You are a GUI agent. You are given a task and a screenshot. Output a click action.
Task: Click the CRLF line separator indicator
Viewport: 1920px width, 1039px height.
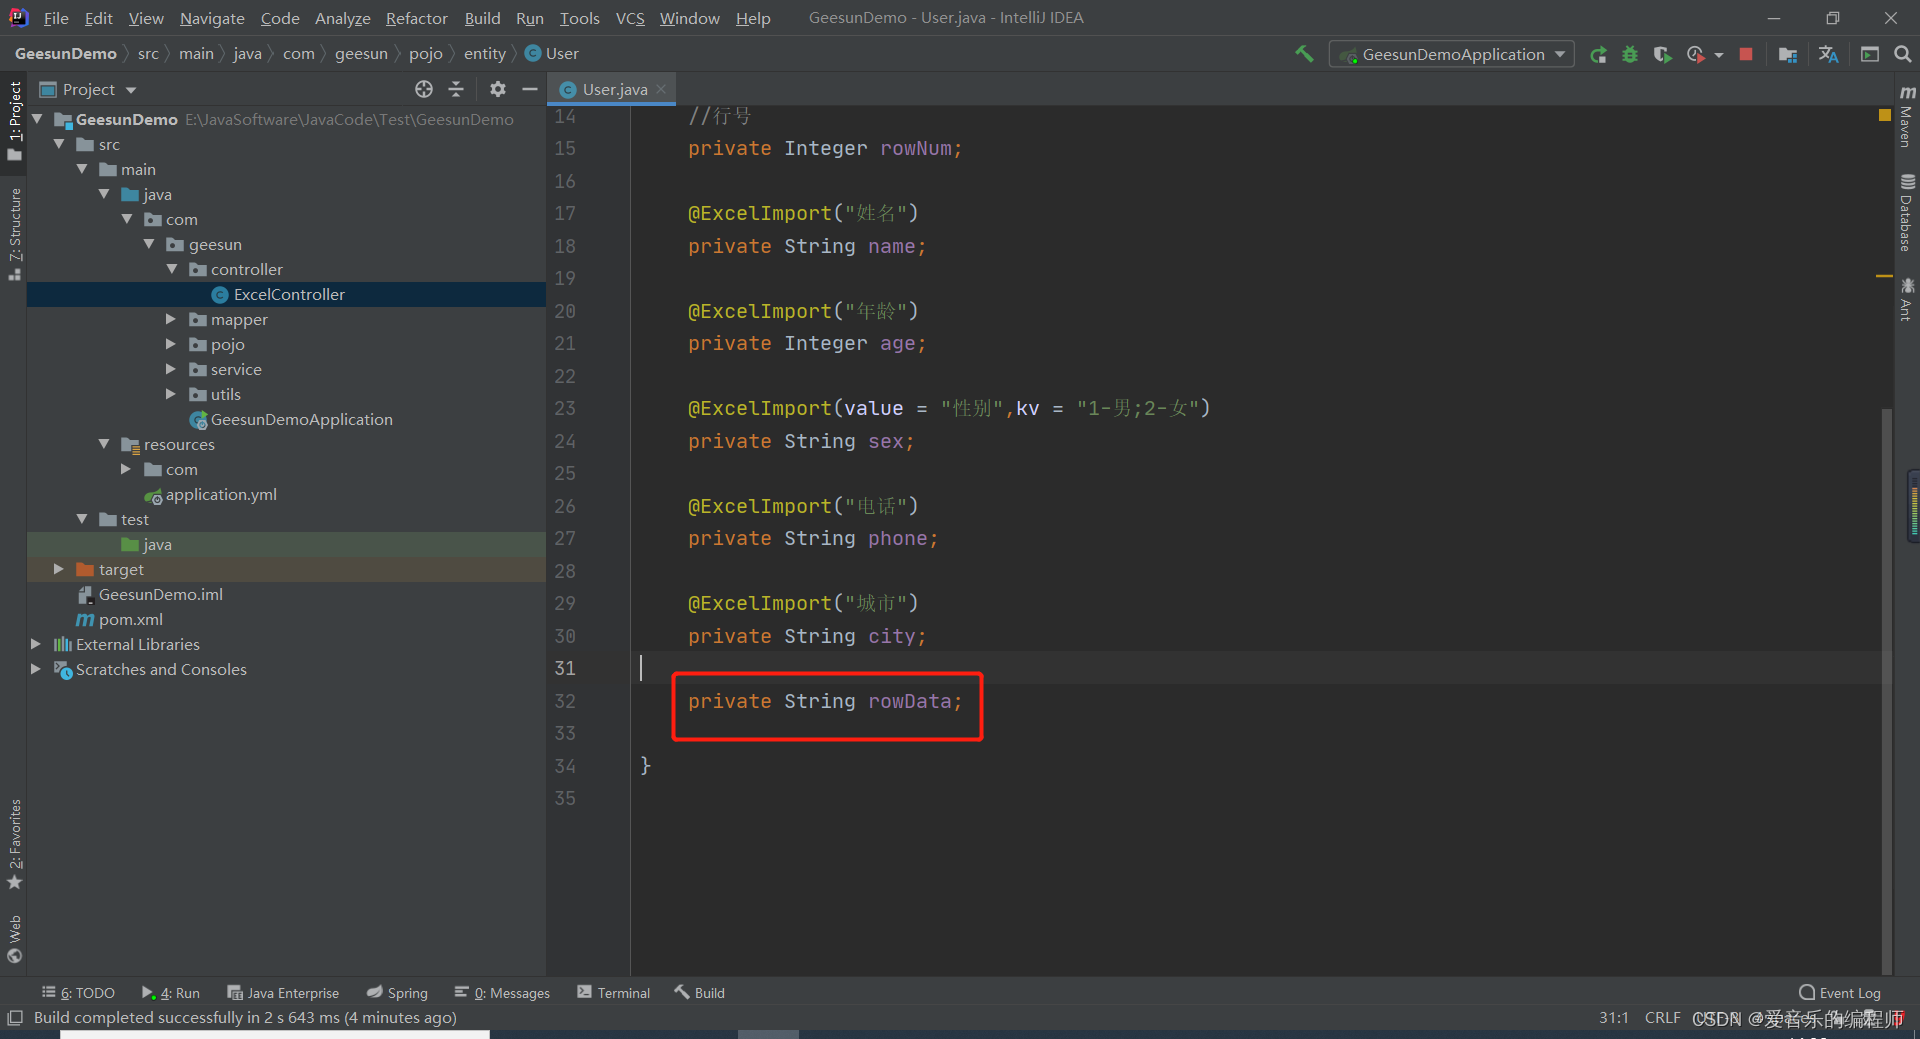tap(1662, 1018)
